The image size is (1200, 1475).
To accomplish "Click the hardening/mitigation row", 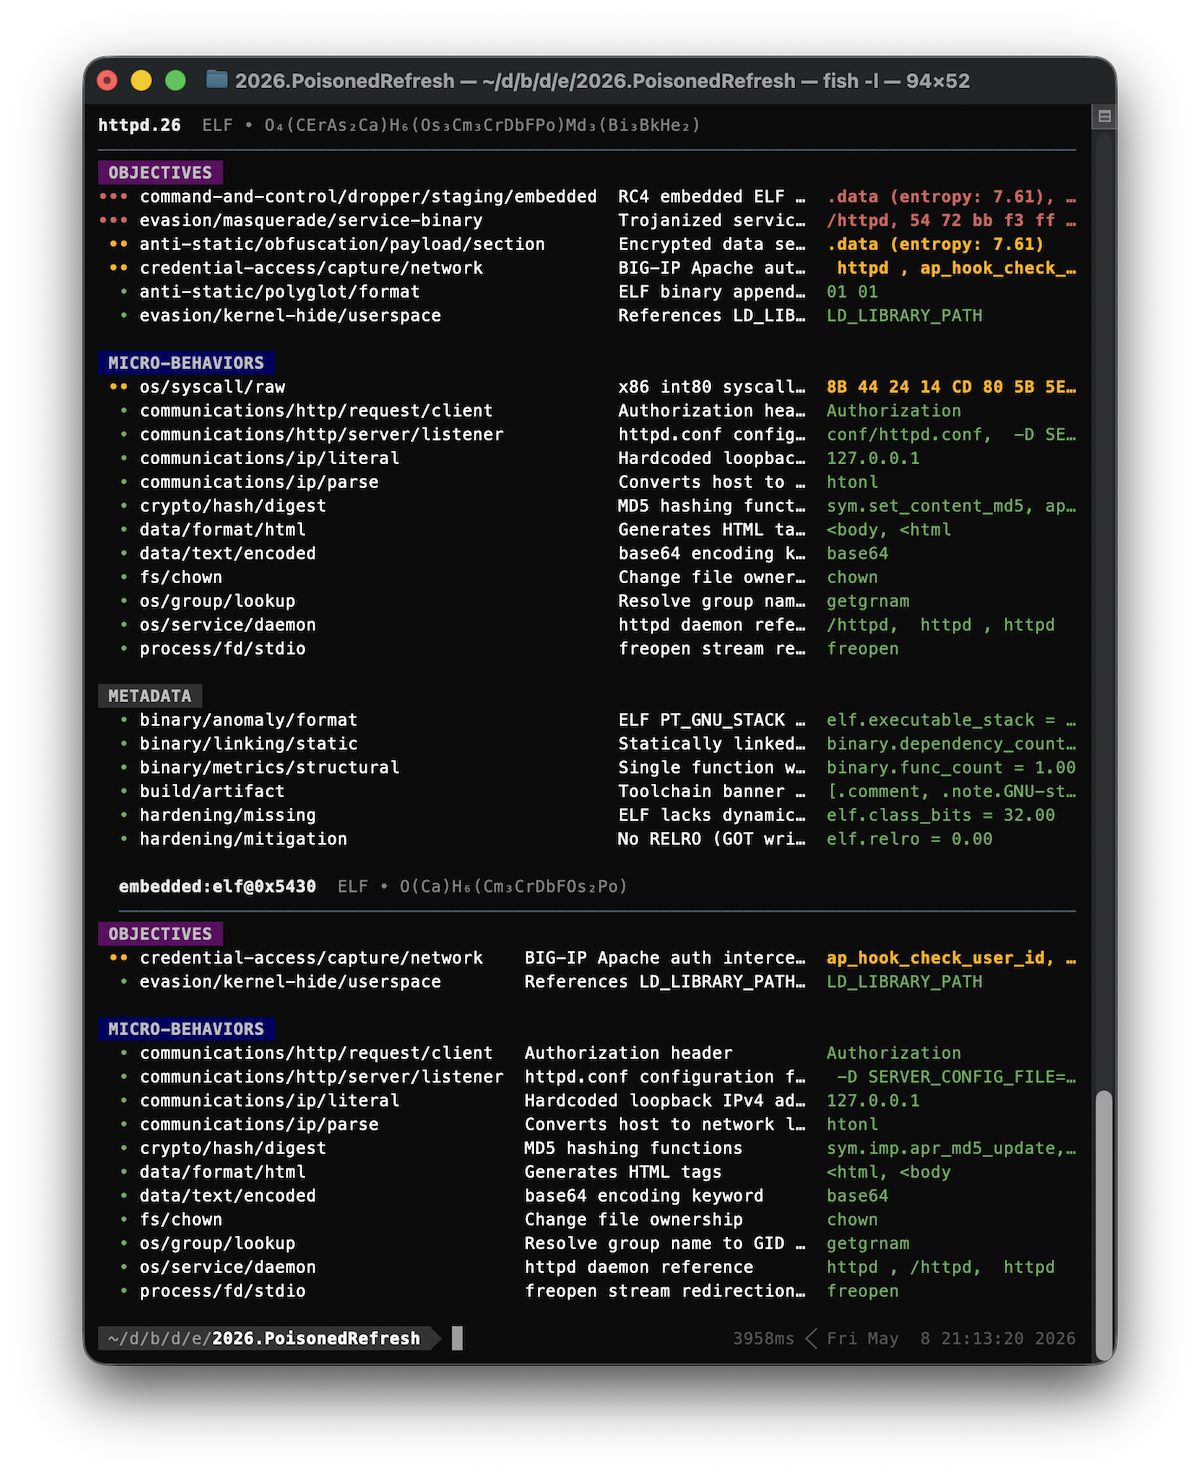I will [587, 839].
